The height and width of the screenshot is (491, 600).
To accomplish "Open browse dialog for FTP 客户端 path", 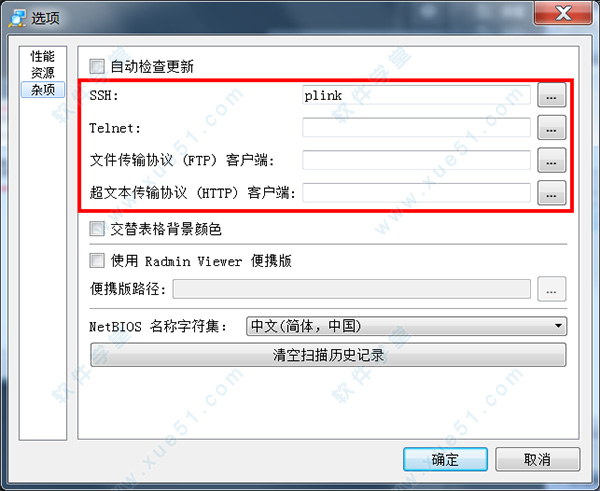I will click(x=551, y=160).
